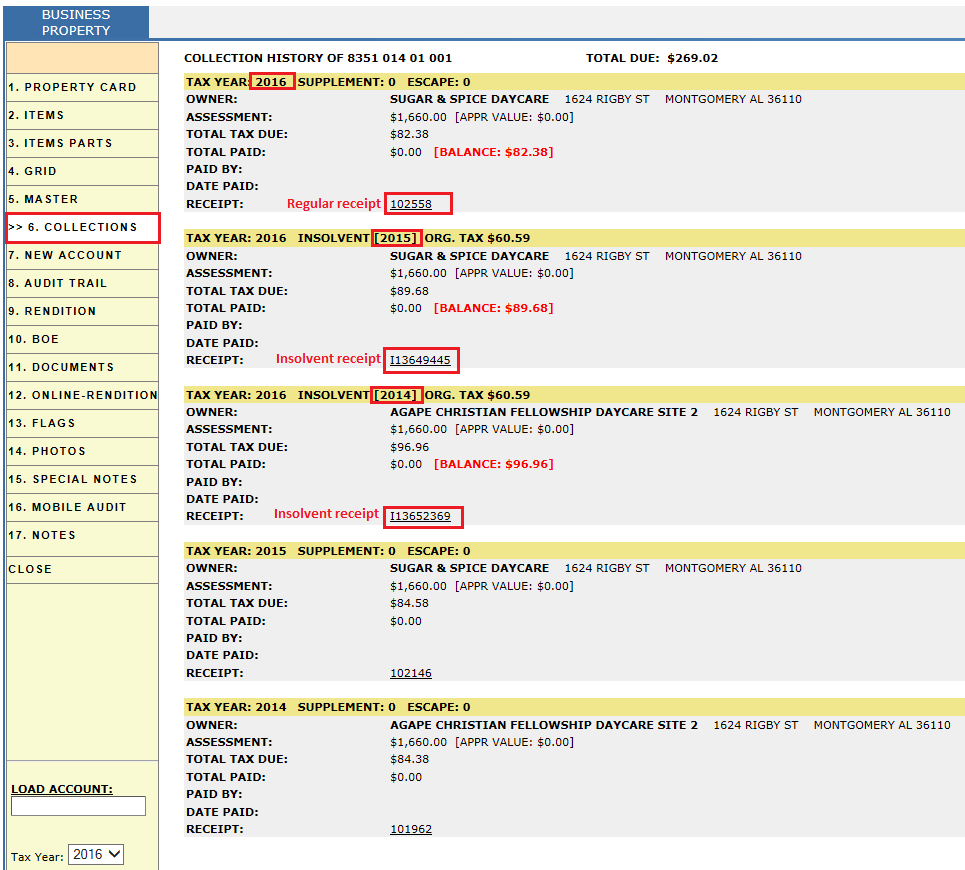Open the Property Card menu item
The height and width of the screenshot is (870, 965).
82,87
